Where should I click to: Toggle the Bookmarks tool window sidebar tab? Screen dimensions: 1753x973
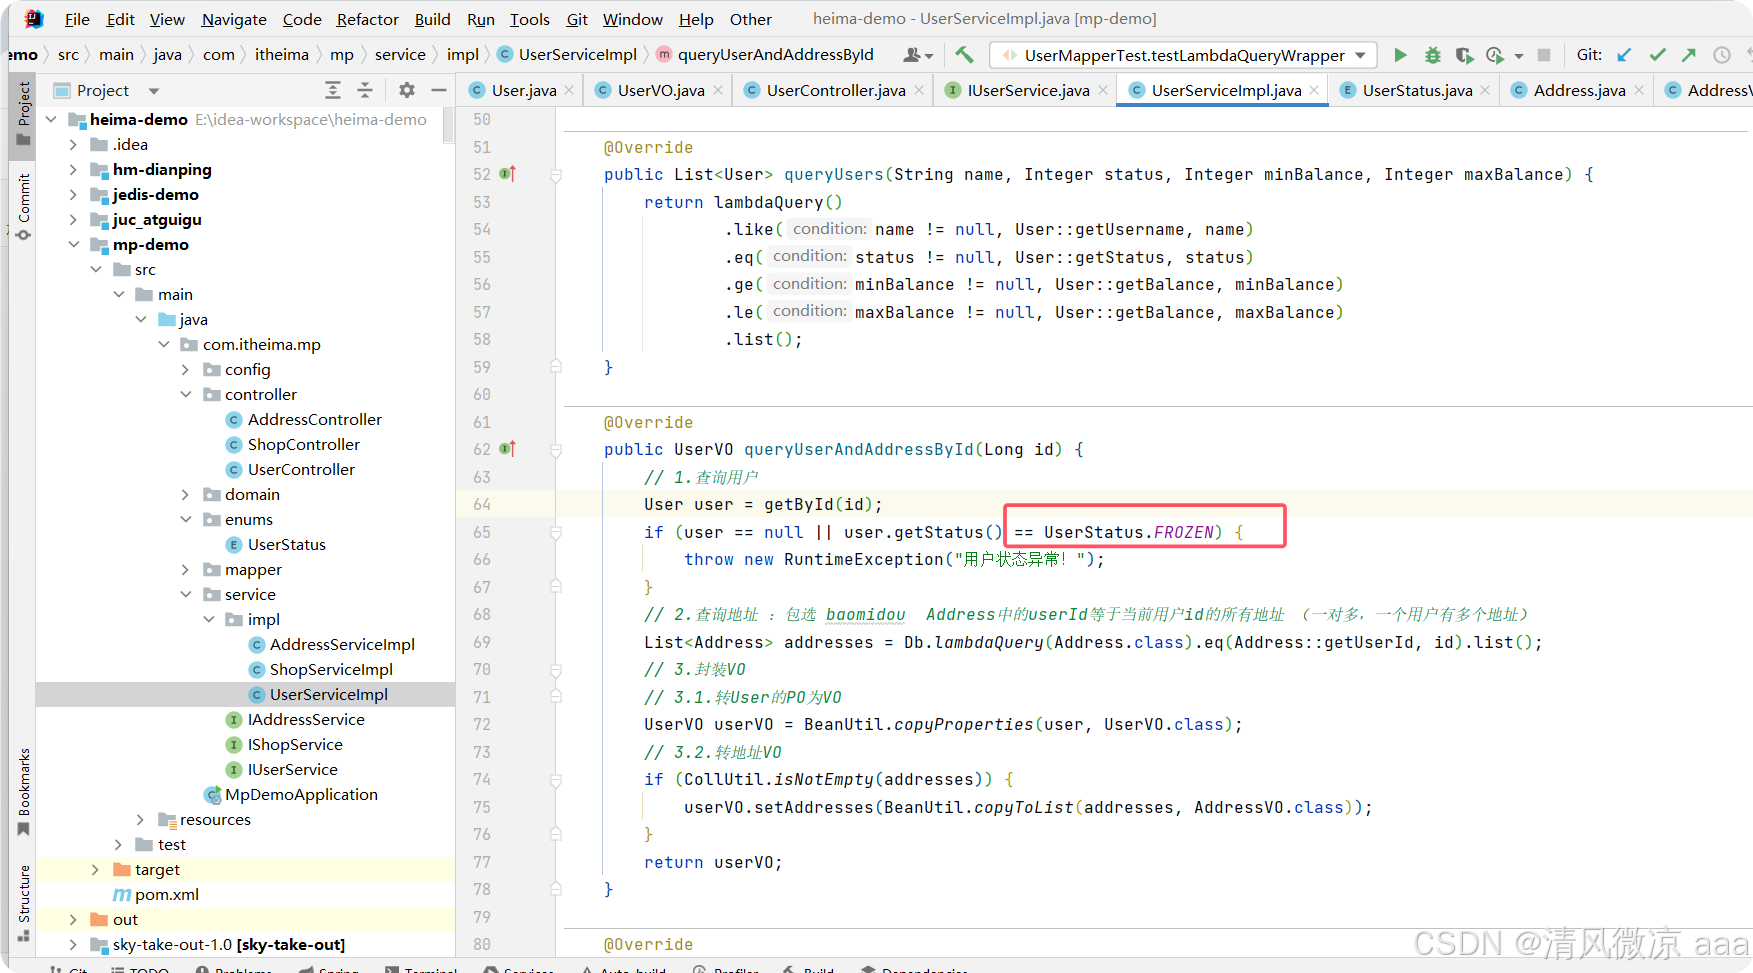pos(23,792)
